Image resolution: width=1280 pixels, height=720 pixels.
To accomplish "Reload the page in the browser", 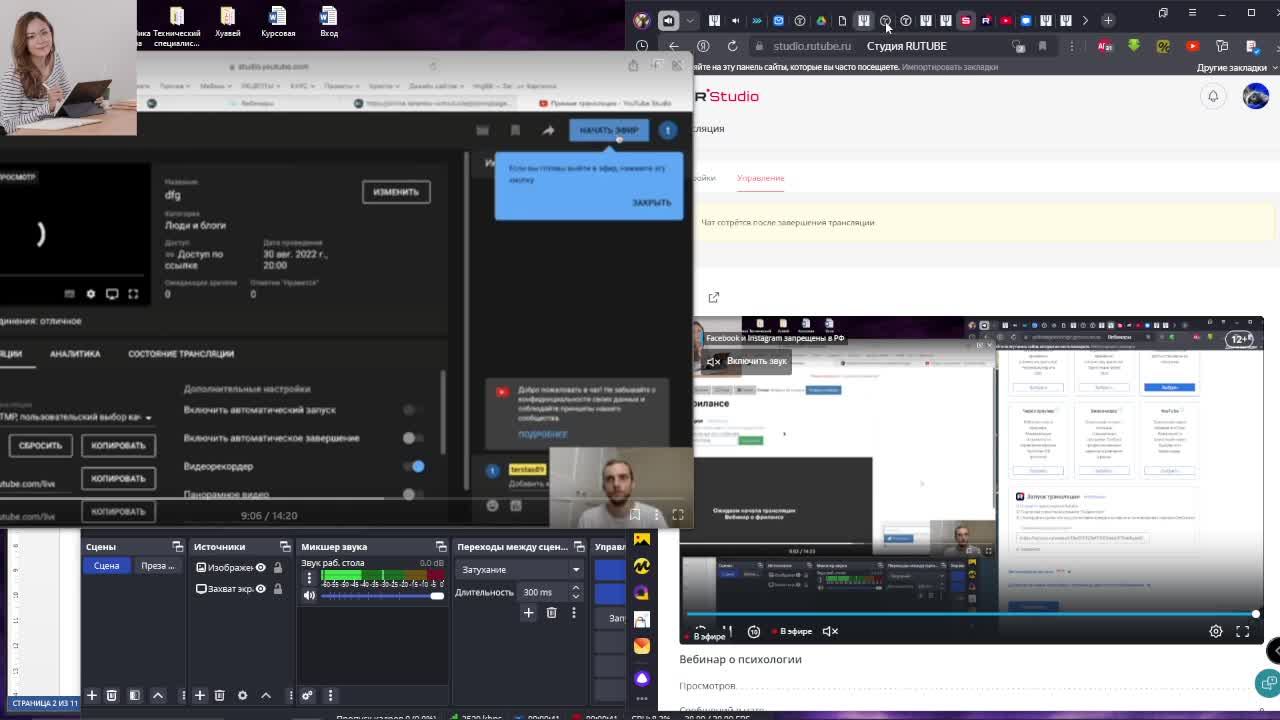I will (x=732, y=46).
